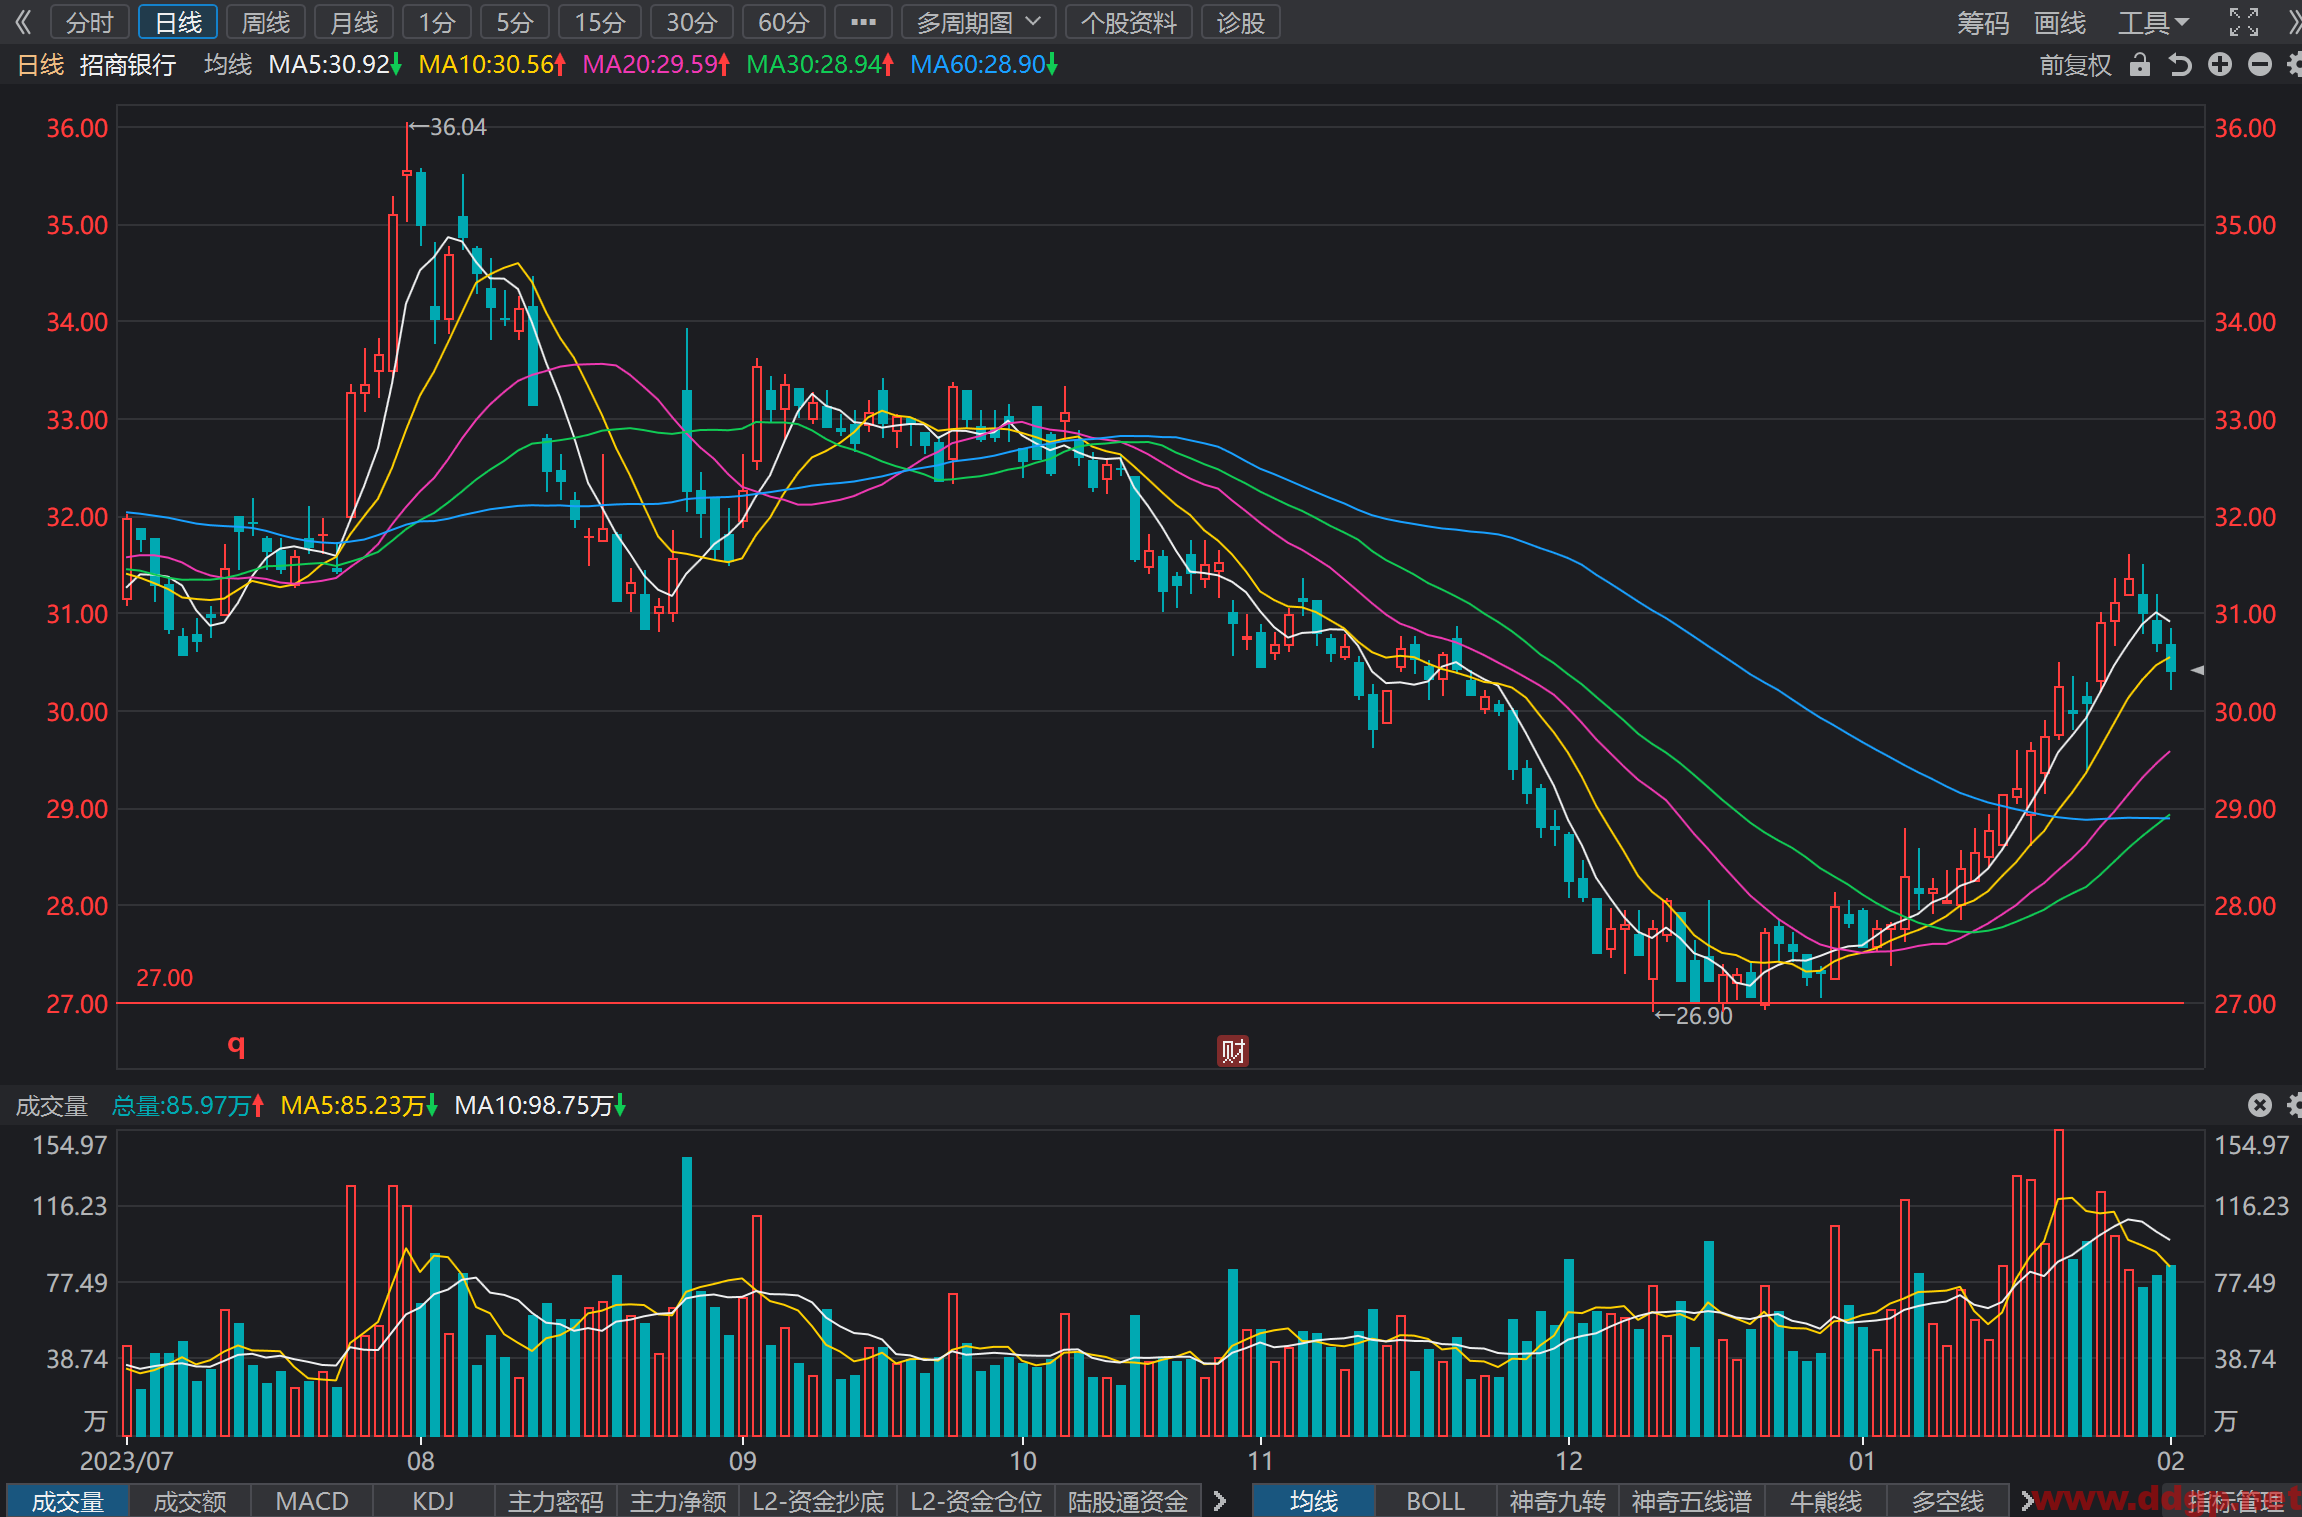Screen dimensions: 2302x1517
Task: Open the 多周期图 dropdown
Action: pos(979,22)
